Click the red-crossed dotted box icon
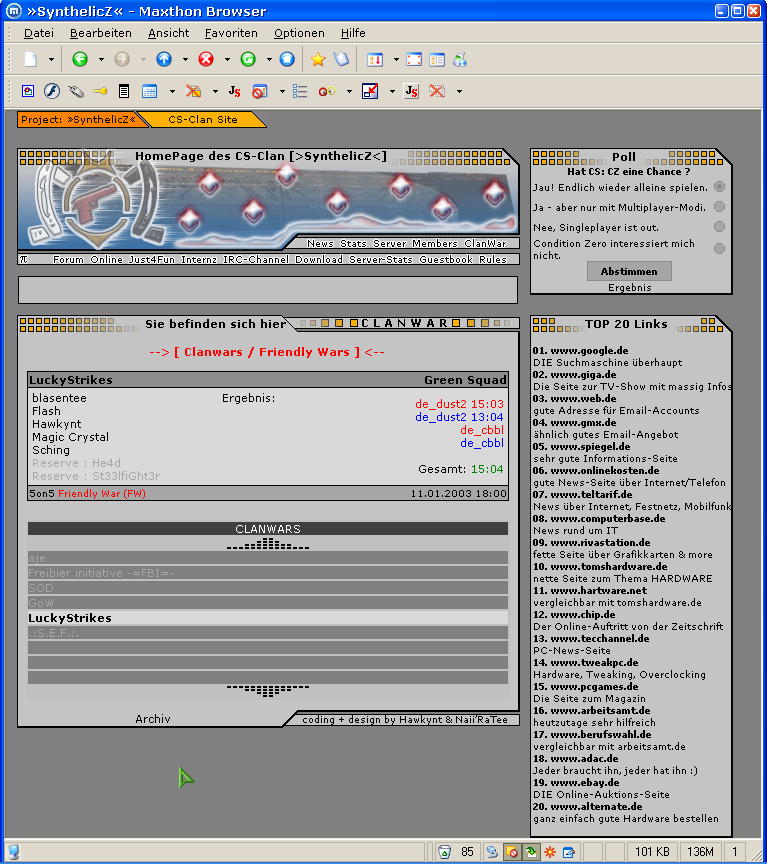Screen dimensions: 767x864 [437, 91]
